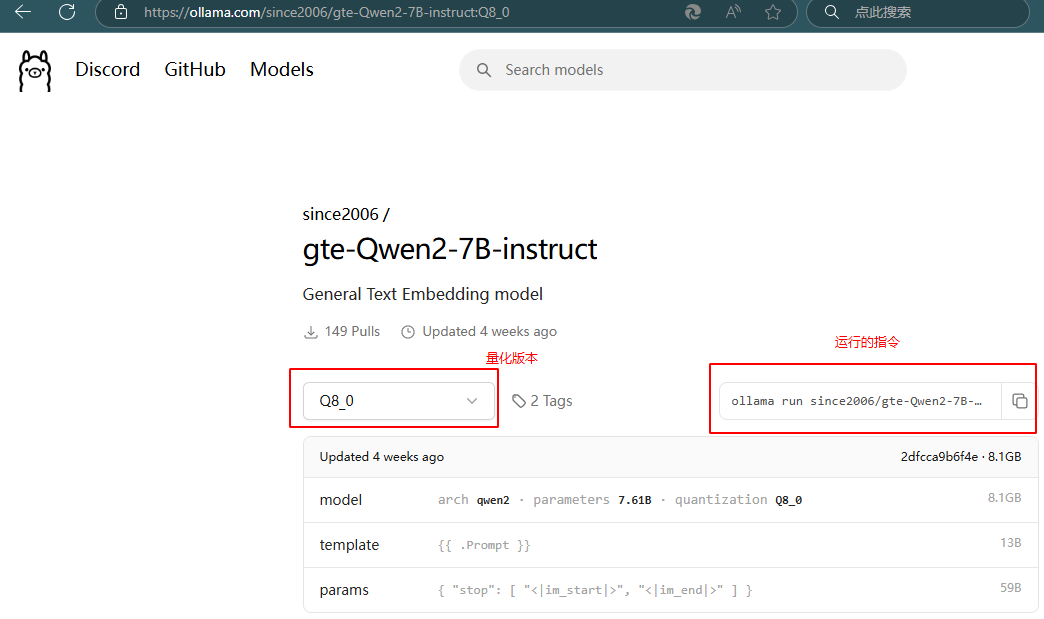
Task: Go back with the browser back arrow
Action: (x=23, y=12)
